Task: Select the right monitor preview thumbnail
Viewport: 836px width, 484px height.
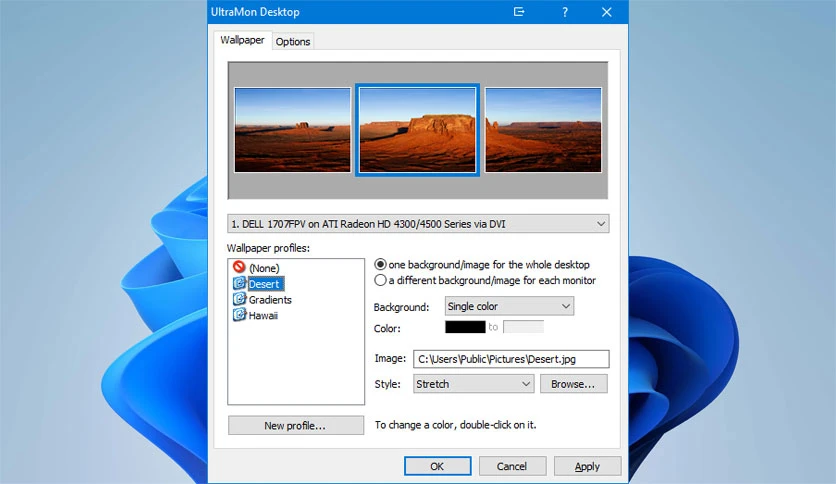Action: click(x=543, y=130)
